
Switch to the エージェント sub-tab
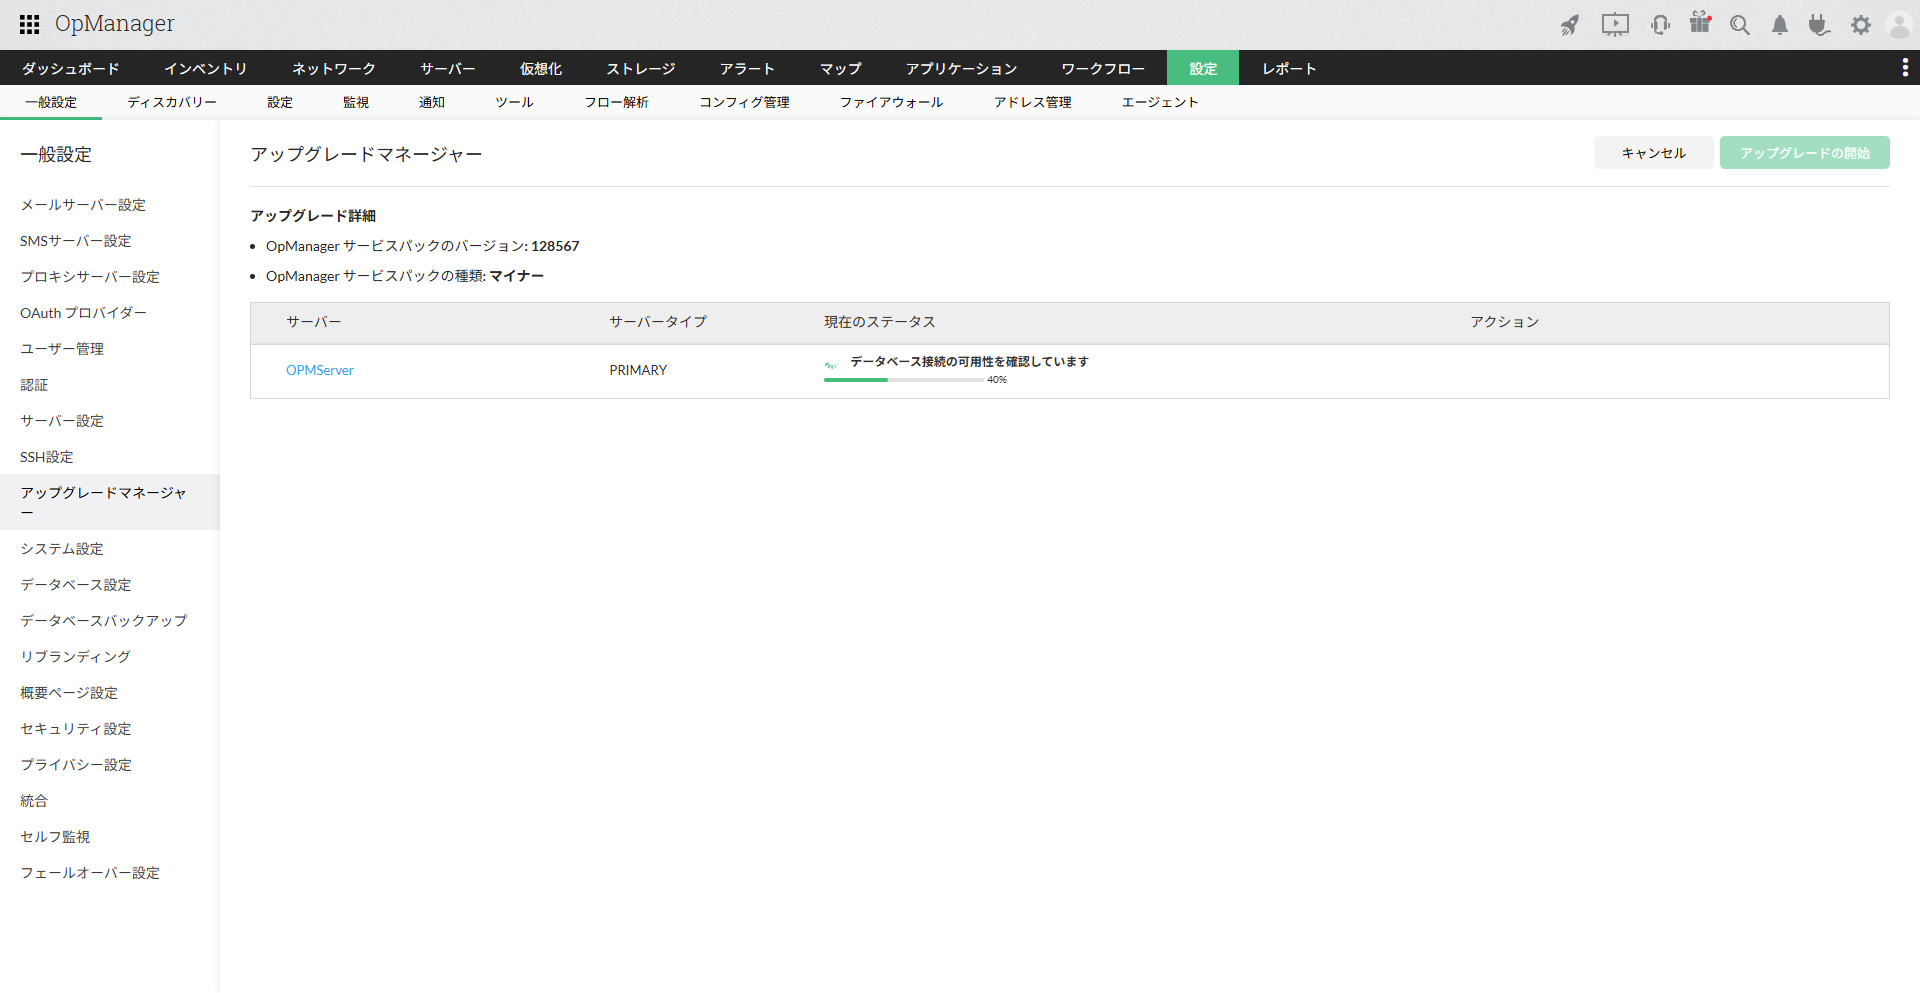coord(1160,102)
